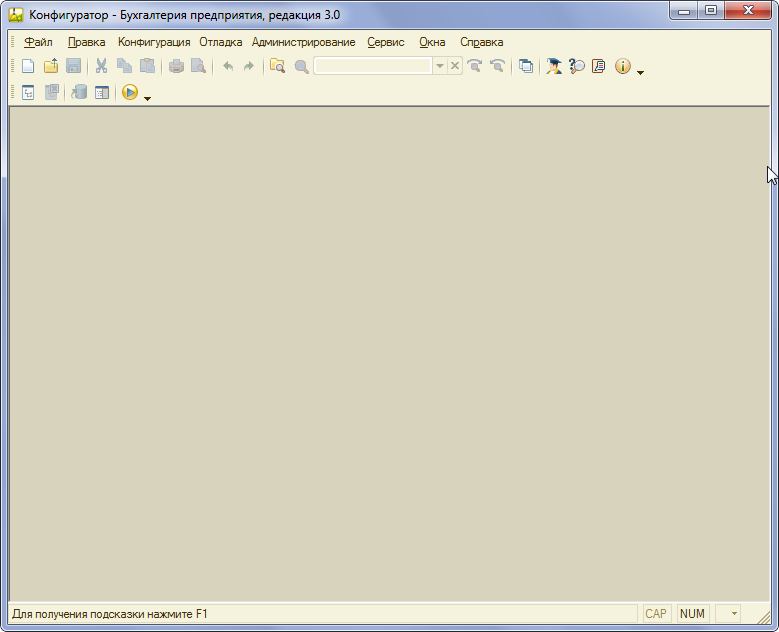
Task: Open the Справка menu
Action: point(481,42)
